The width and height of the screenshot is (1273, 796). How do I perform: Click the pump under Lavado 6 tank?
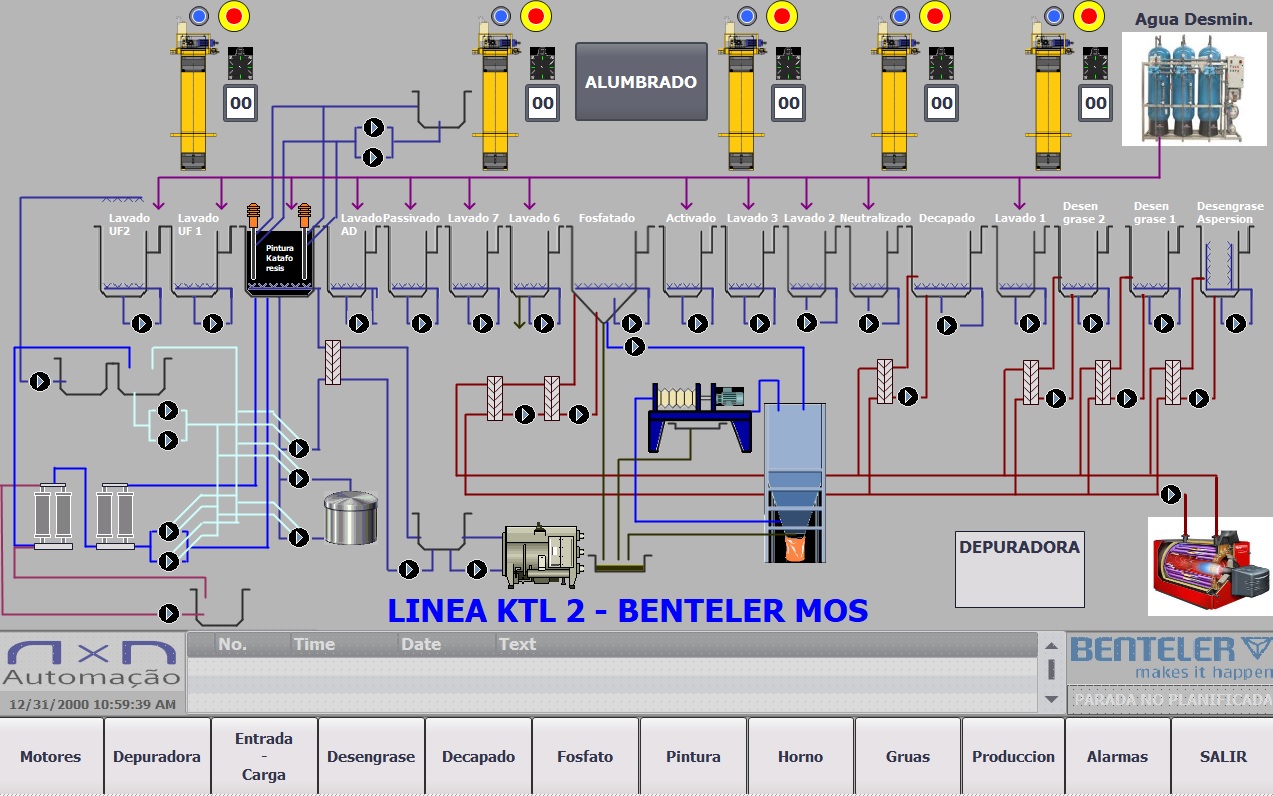[544, 323]
